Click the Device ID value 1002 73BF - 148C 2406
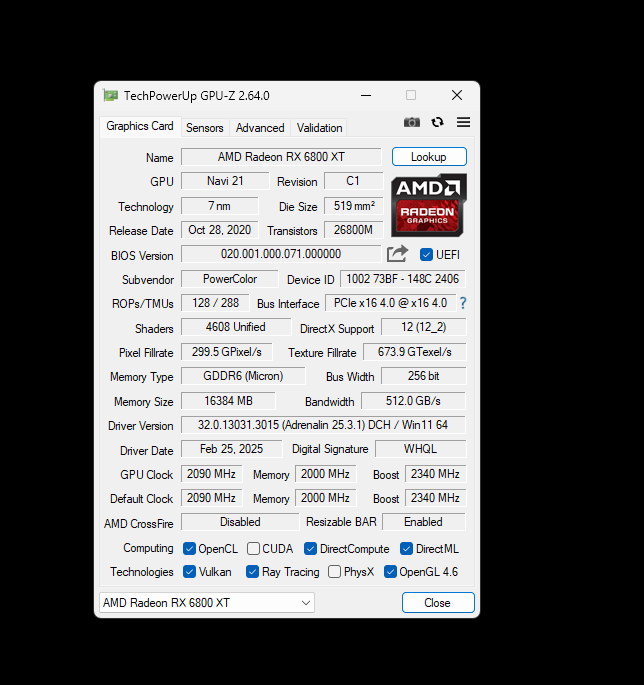 [x=403, y=279]
